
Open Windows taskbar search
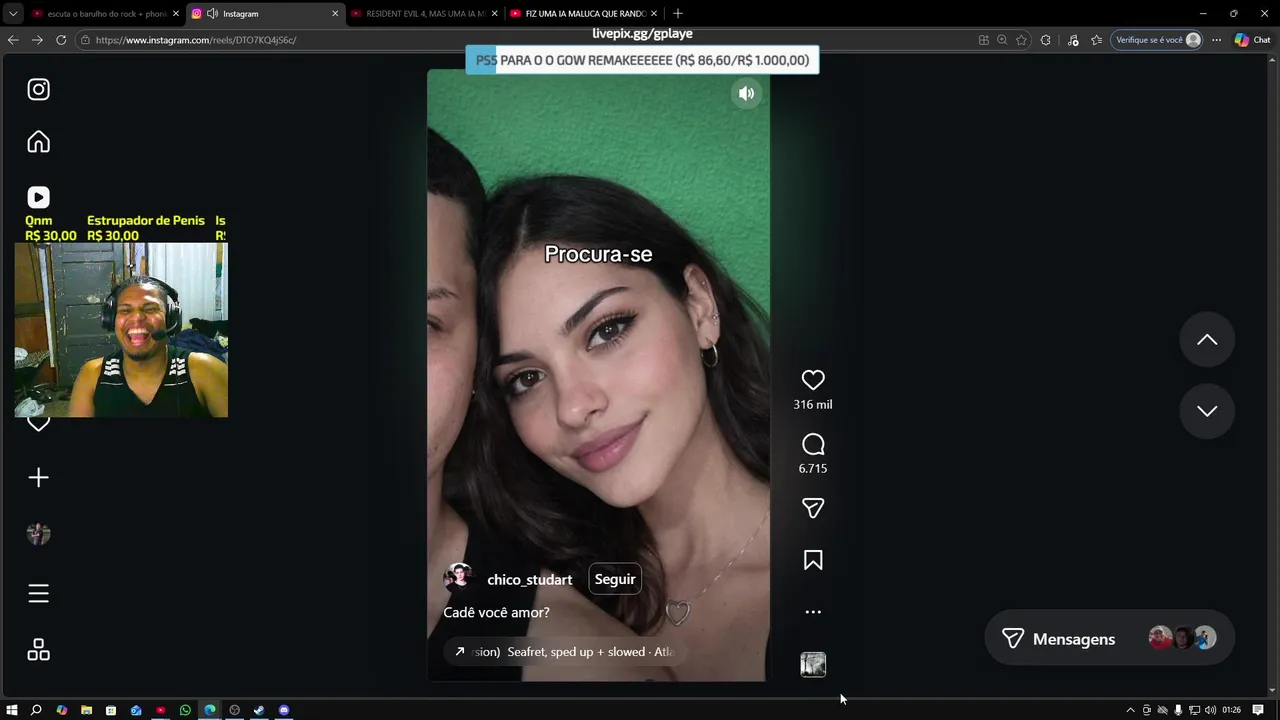click(x=36, y=710)
